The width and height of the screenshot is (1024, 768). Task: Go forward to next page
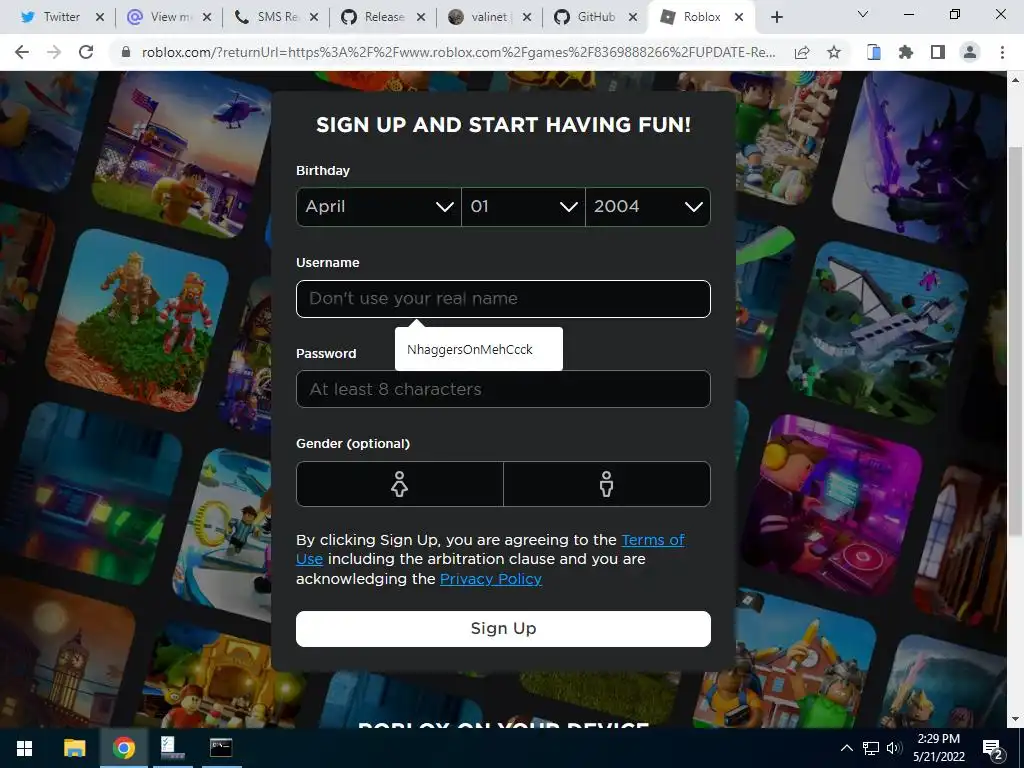(54, 52)
